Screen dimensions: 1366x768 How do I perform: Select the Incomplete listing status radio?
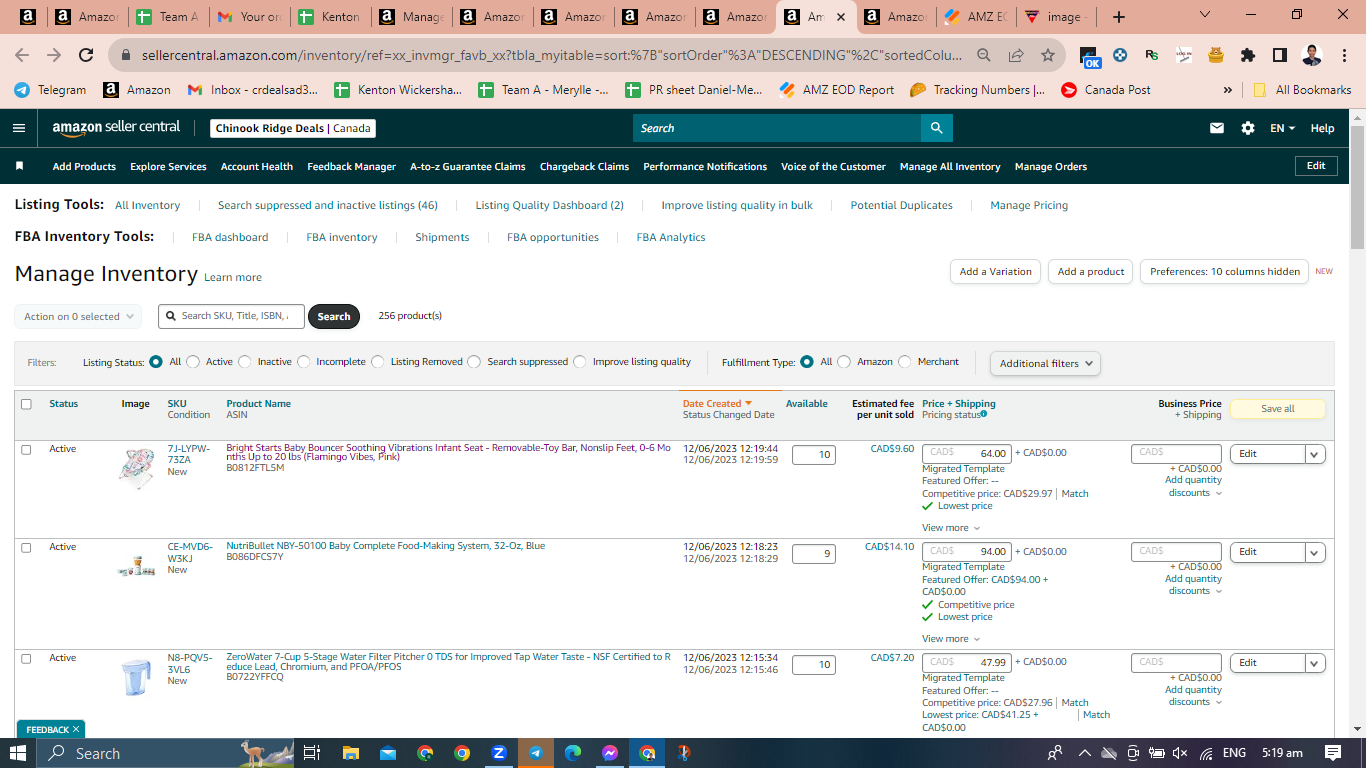point(304,362)
